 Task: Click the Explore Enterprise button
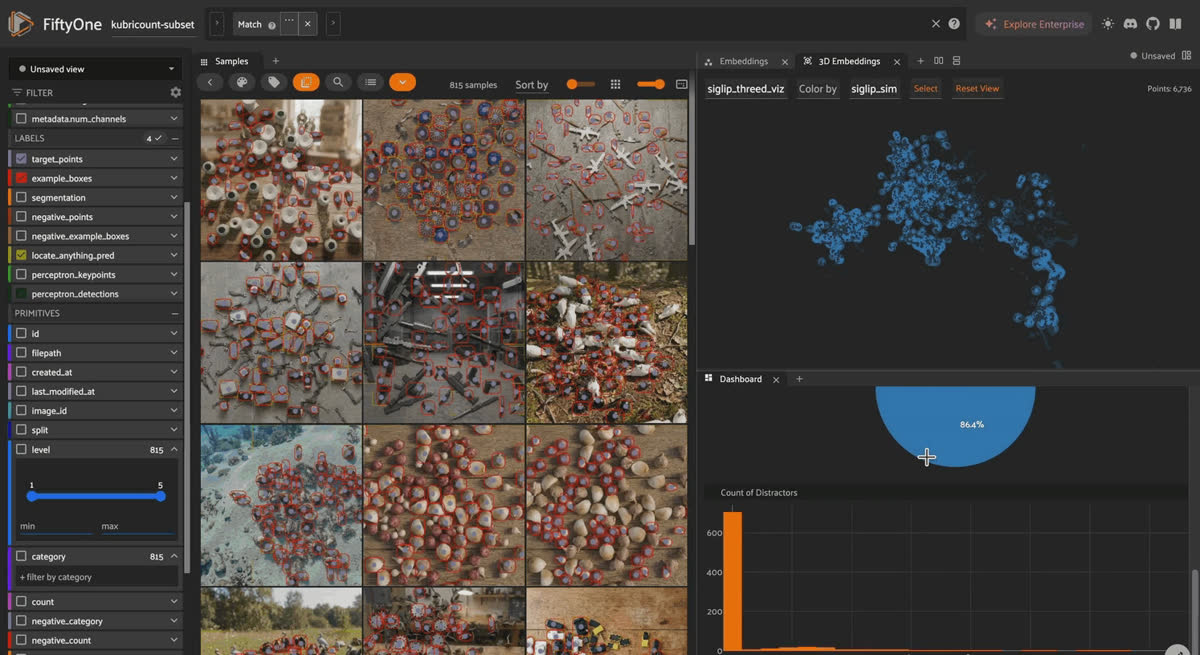point(1034,24)
